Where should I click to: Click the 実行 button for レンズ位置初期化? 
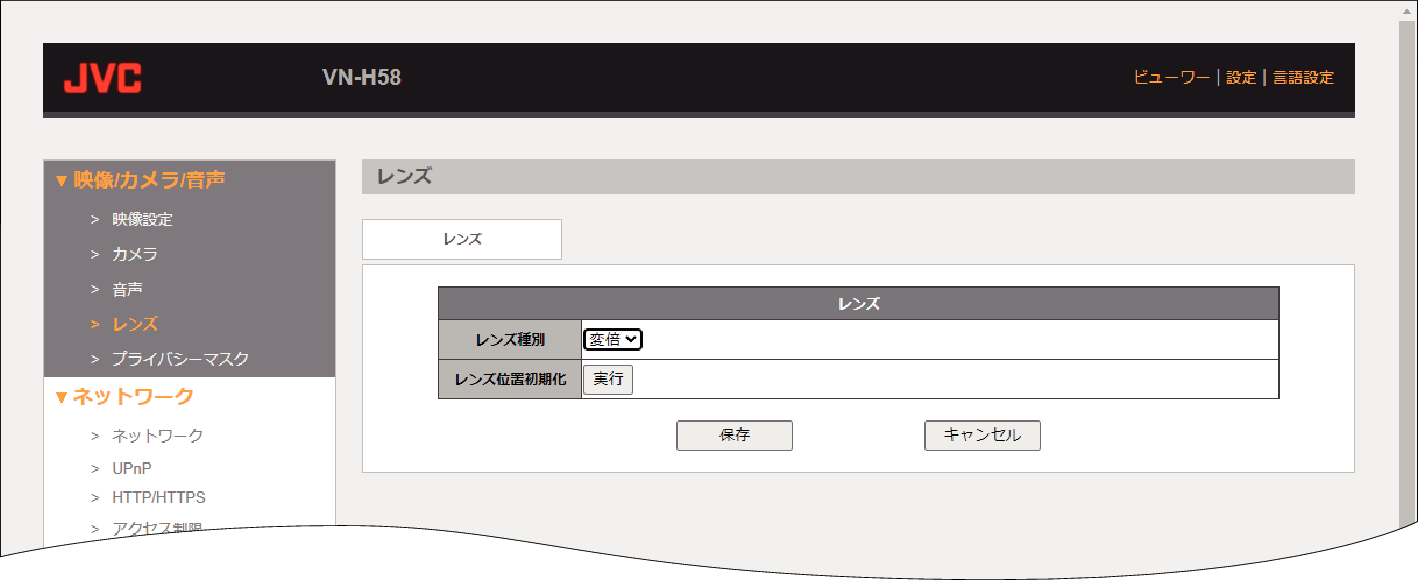point(608,380)
